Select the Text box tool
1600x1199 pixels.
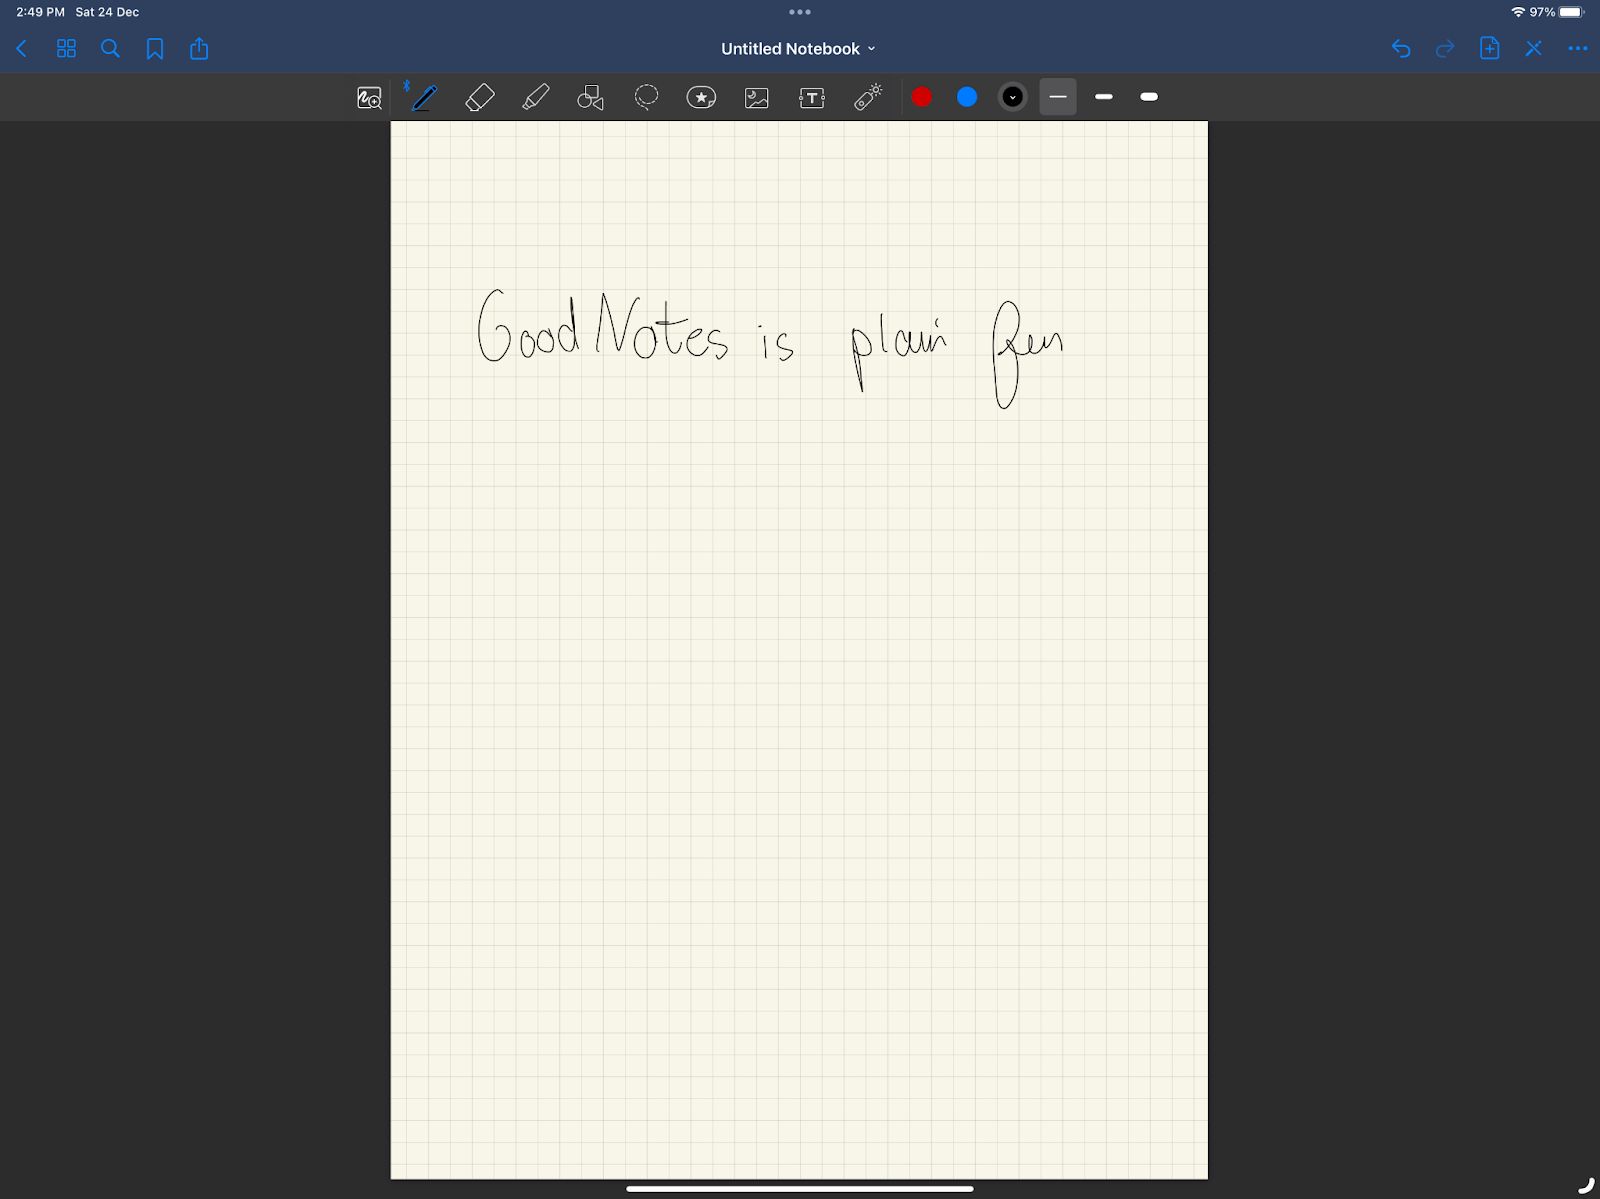tap(812, 98)
